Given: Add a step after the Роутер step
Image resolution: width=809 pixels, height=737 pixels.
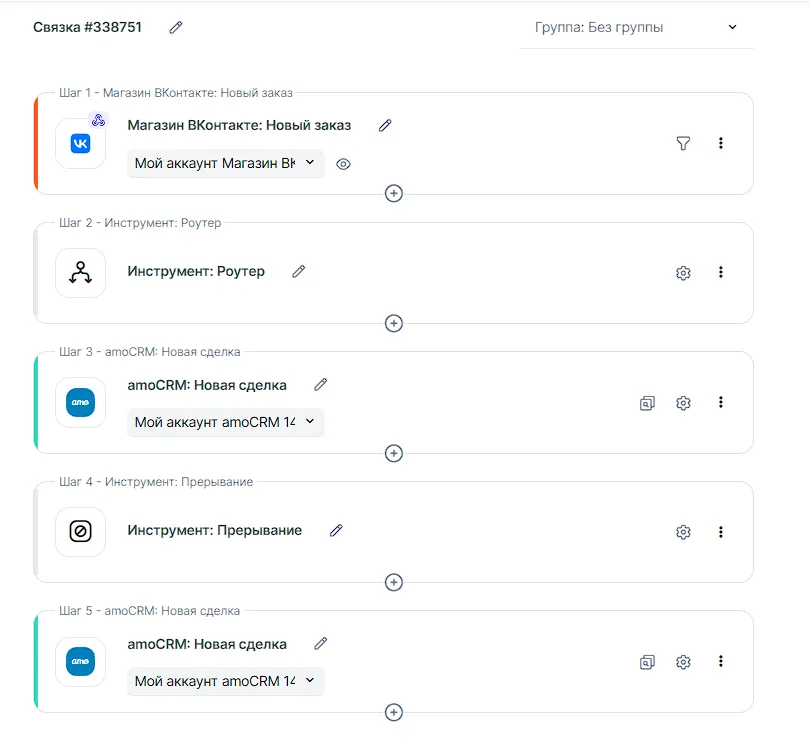Looking at the screenshot, I should coord(394,323).
